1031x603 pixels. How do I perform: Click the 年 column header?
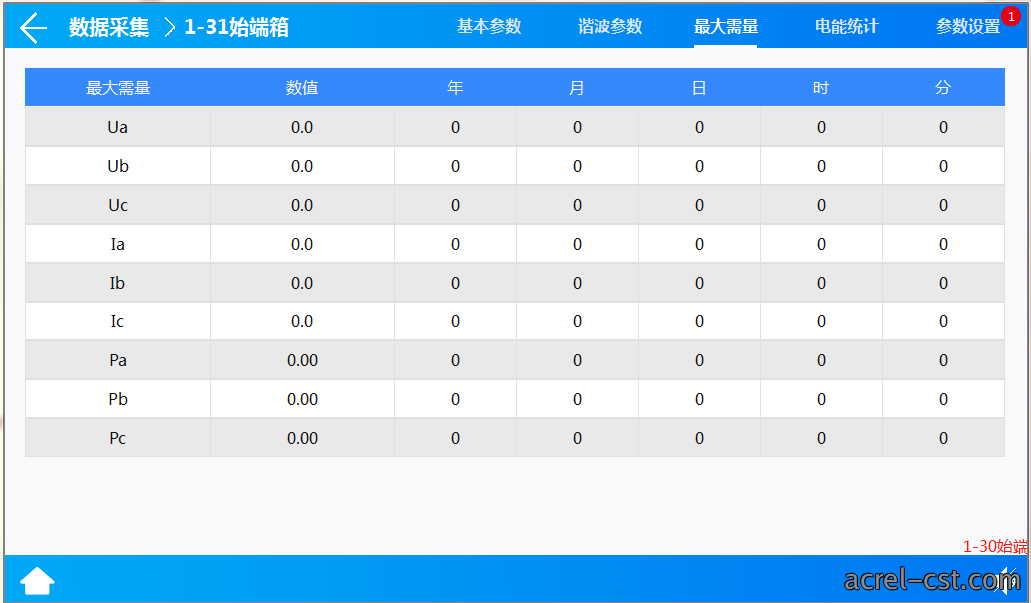[x=455, y=87]
